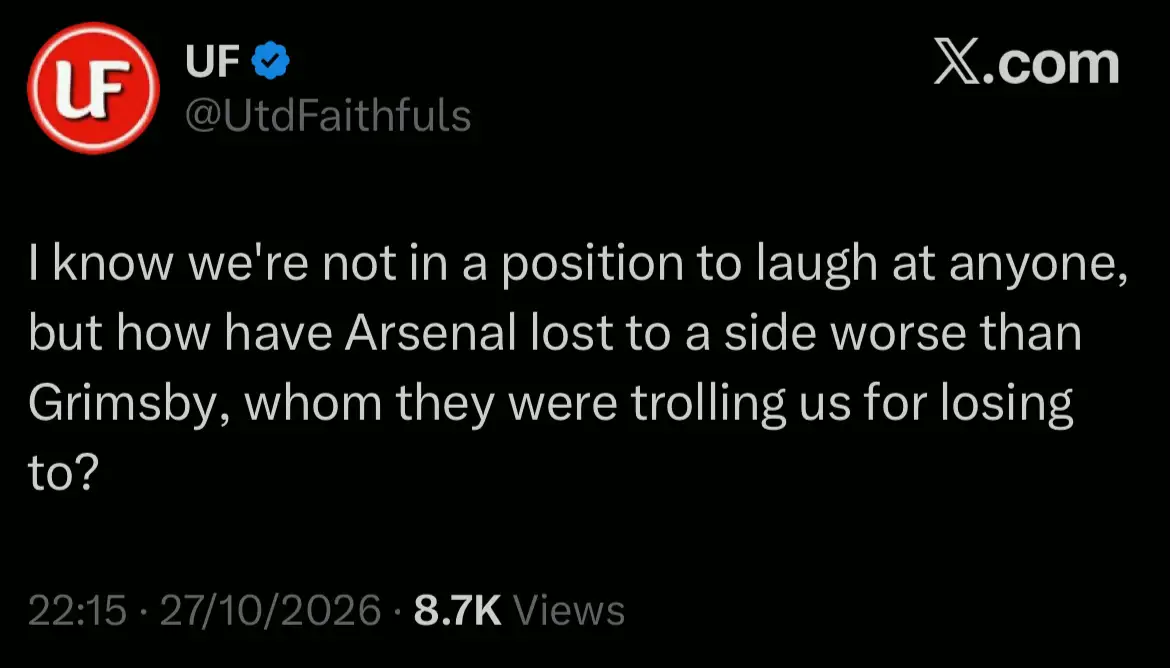This screenshot has height=668, width=1170.
Task: Click the blue verified checkmark badge
Action: [271, 61]
